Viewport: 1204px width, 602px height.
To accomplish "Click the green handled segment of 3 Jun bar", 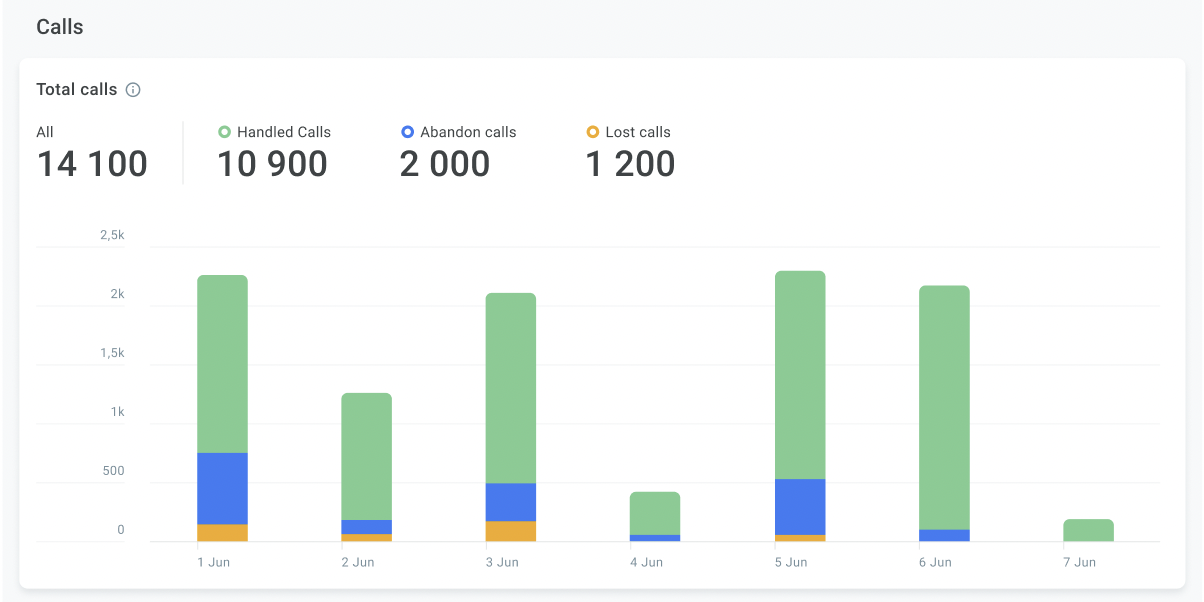I will [x=511, y=388].
